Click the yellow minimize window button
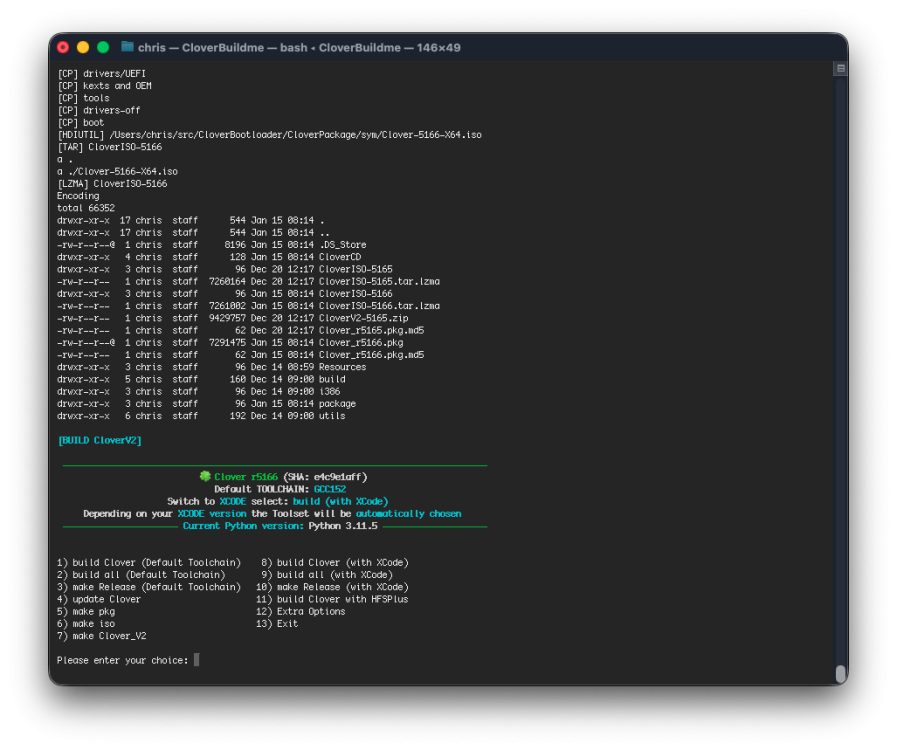Image resolution: width=897 pixels, height=750 pixels. pos(83,47)
